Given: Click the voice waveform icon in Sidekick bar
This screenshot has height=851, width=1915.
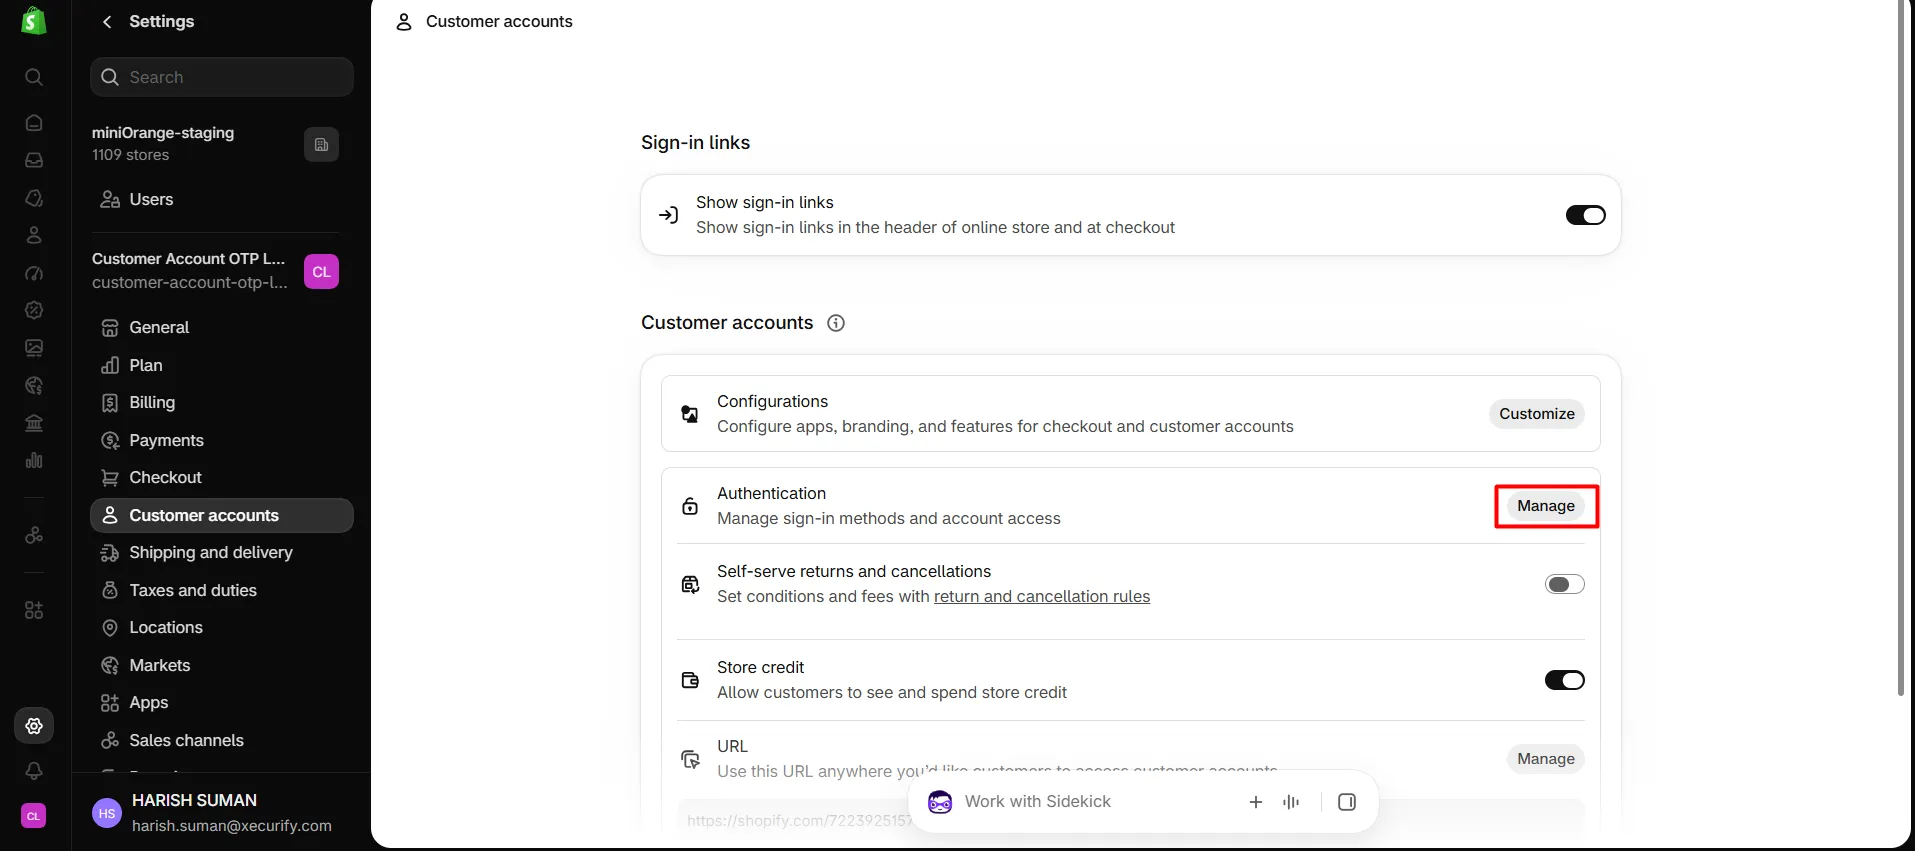Looking at the screenshot, I should pyautogui.click(x=1291, y=802).
